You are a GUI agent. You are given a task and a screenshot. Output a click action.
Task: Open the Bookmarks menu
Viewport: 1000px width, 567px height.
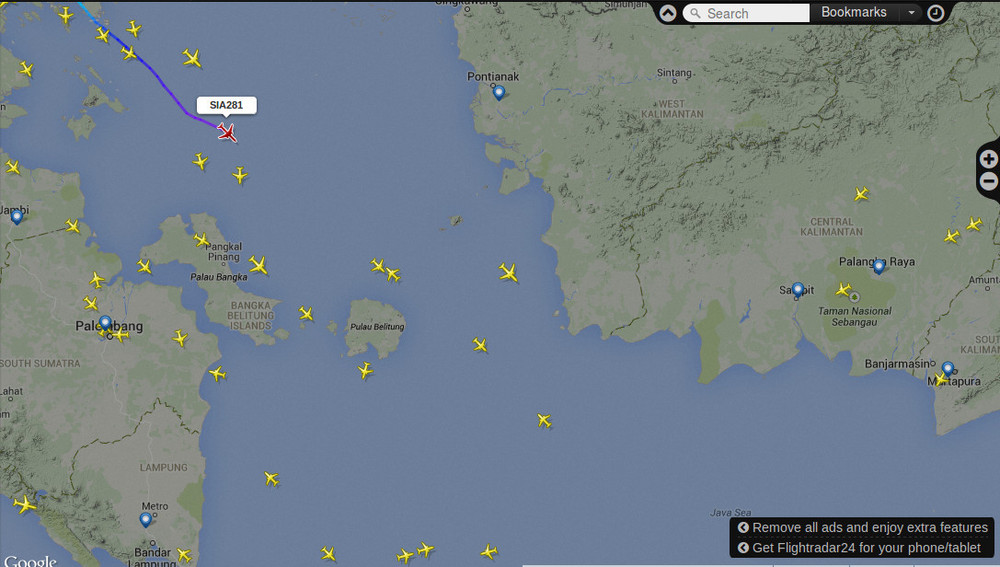pyautogui.click(x=853, y=13)
